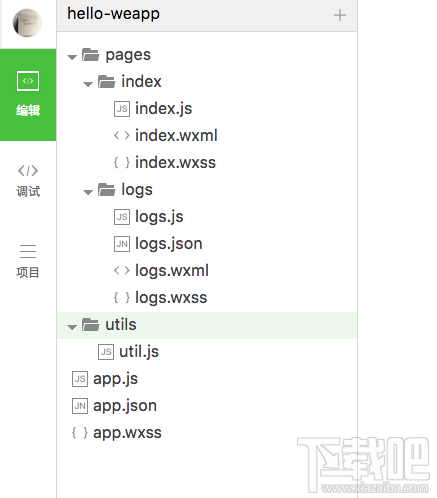Collapse the index folder arrow

[88, 84]
